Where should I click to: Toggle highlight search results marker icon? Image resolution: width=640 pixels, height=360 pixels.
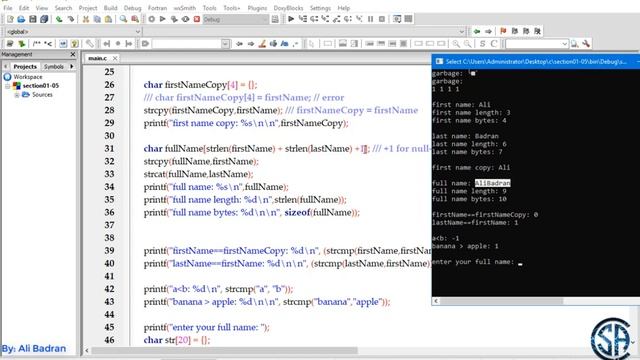point(262,43)
